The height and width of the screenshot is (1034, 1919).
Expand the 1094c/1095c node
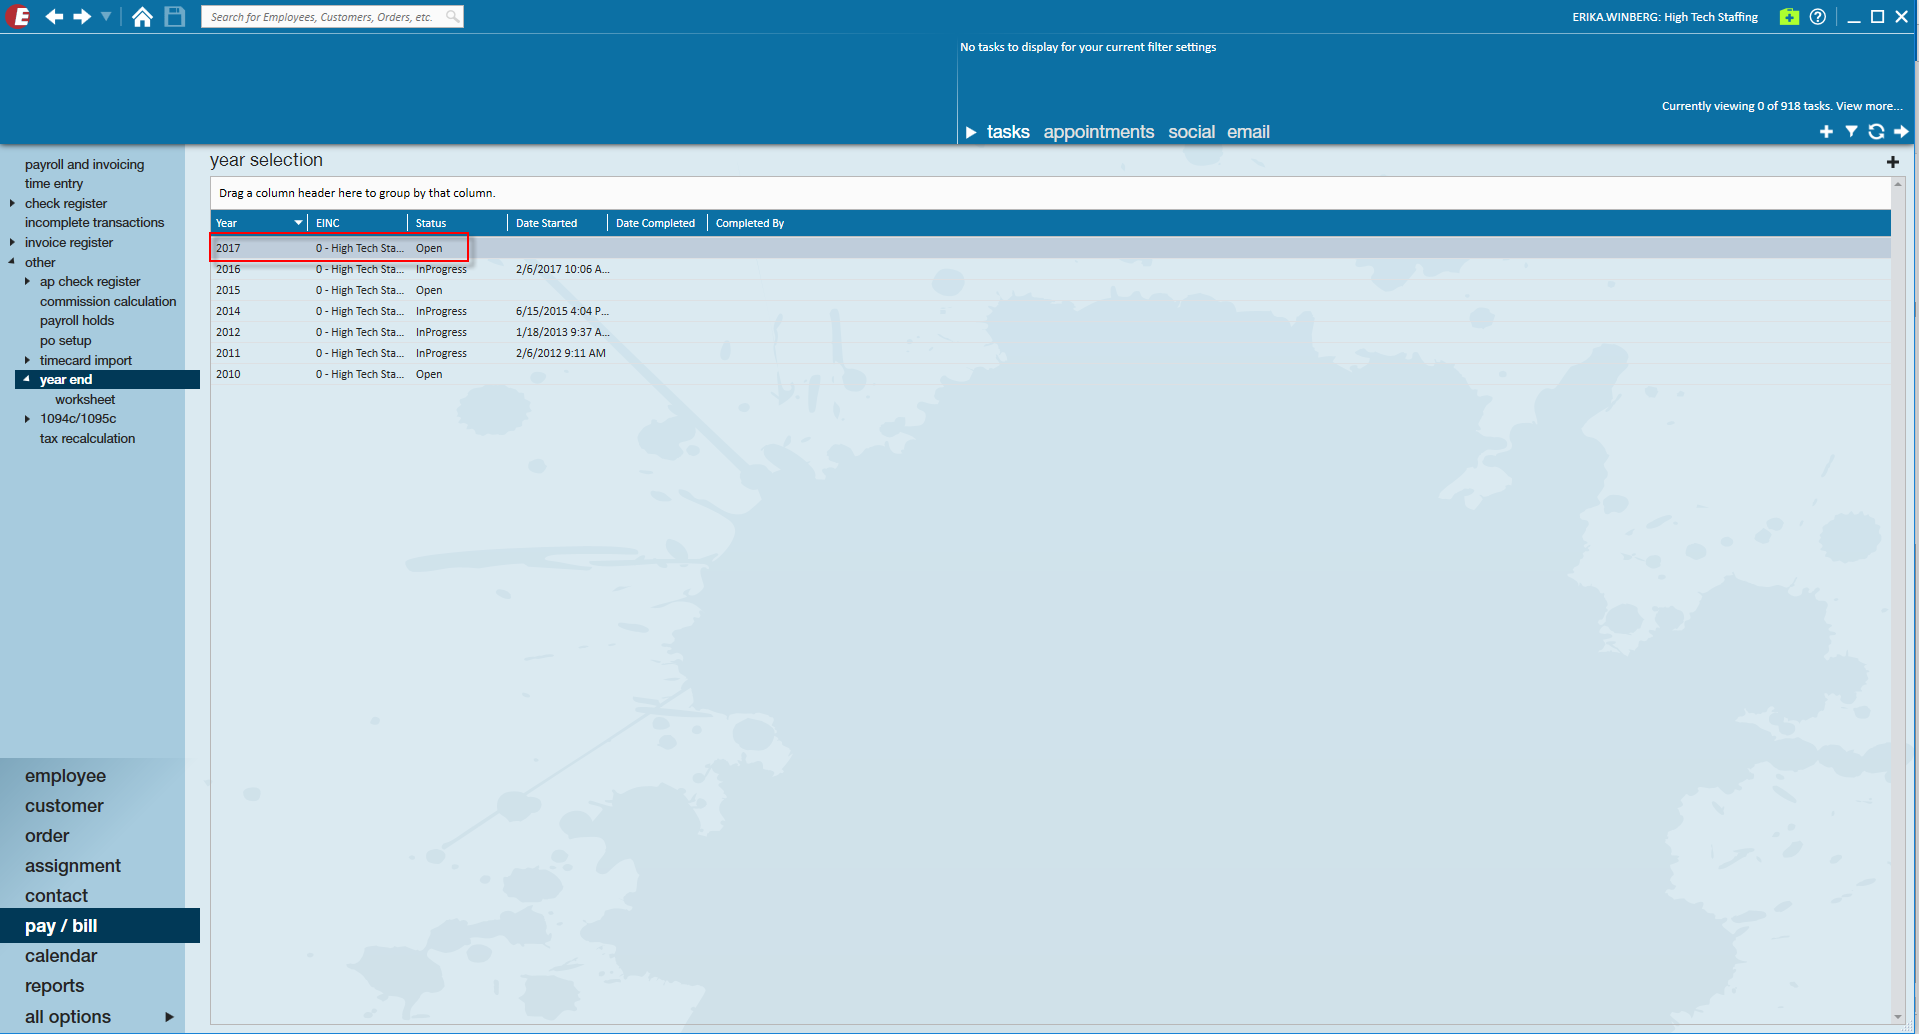27,419
